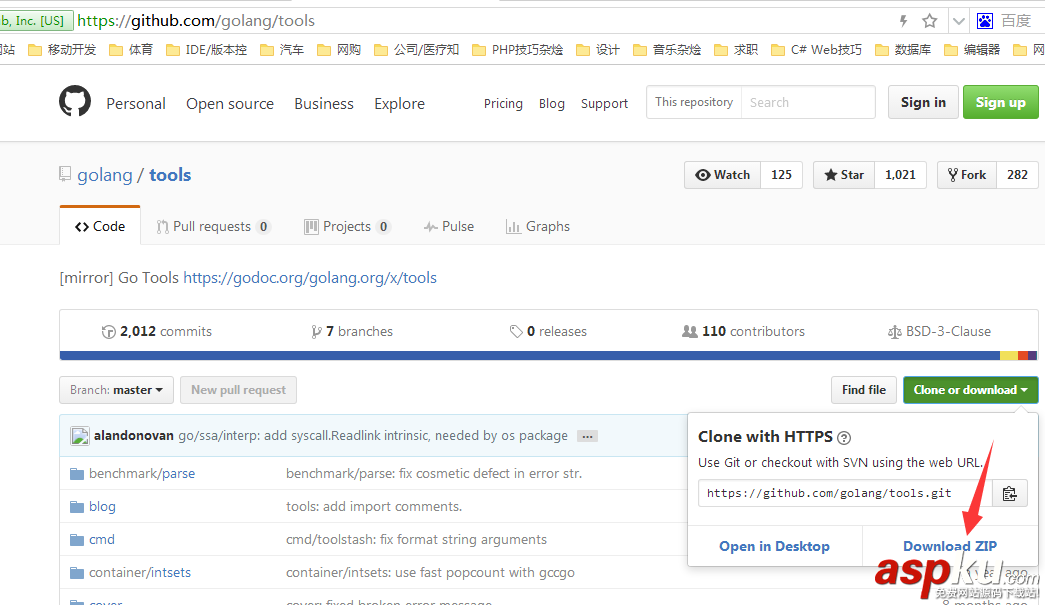Click the help question mark beside Clone with HTTPS
1045x605 pixels.
[844, 438]
